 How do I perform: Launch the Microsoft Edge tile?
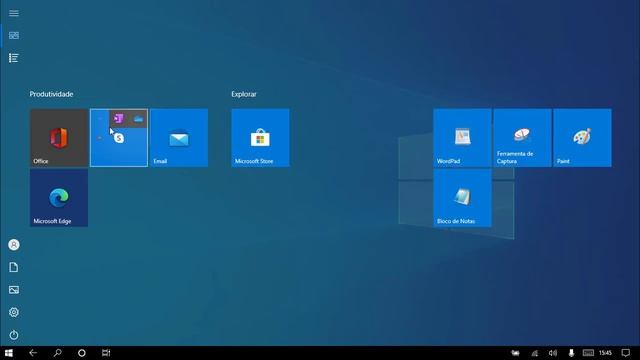point(59,198)
